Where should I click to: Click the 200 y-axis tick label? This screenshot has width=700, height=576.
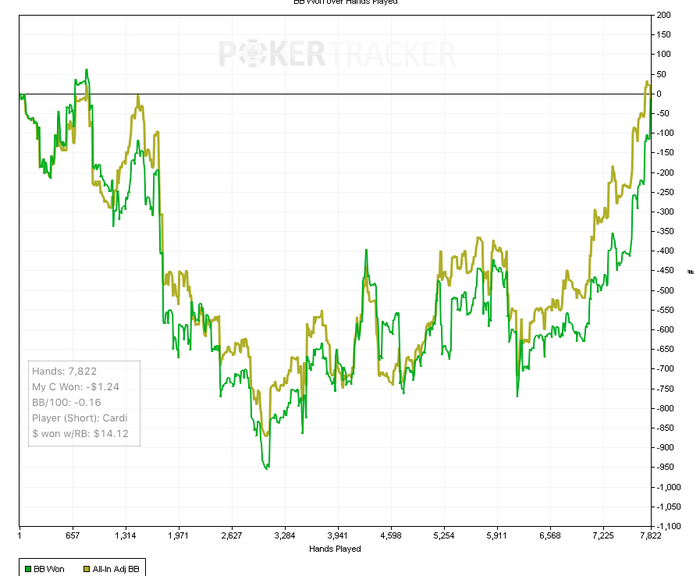(664, 15)
